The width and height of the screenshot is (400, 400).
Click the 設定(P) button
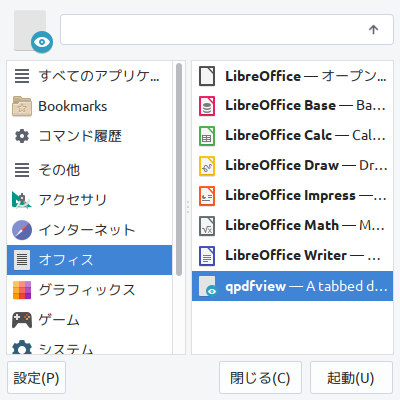point(36,378)
